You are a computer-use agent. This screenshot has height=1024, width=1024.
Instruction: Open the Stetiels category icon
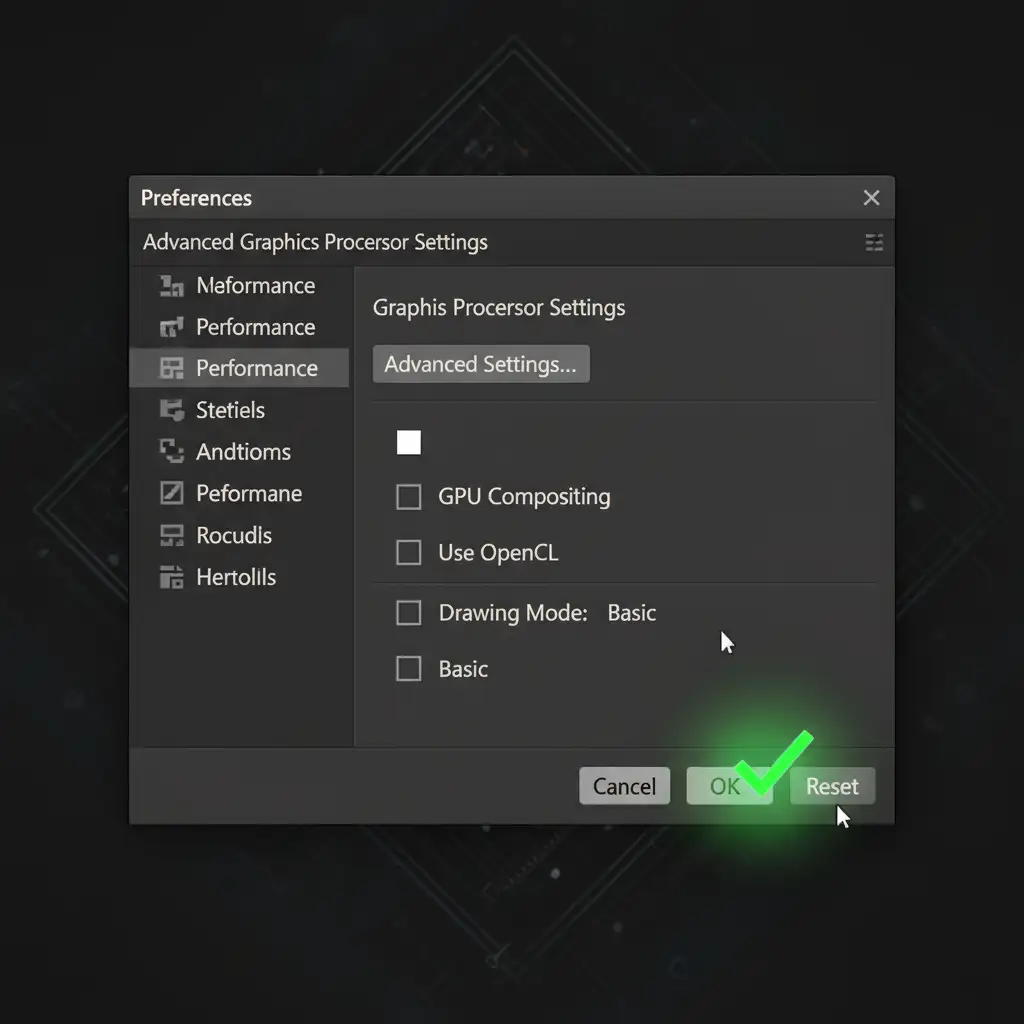click(x=172, y=410)
